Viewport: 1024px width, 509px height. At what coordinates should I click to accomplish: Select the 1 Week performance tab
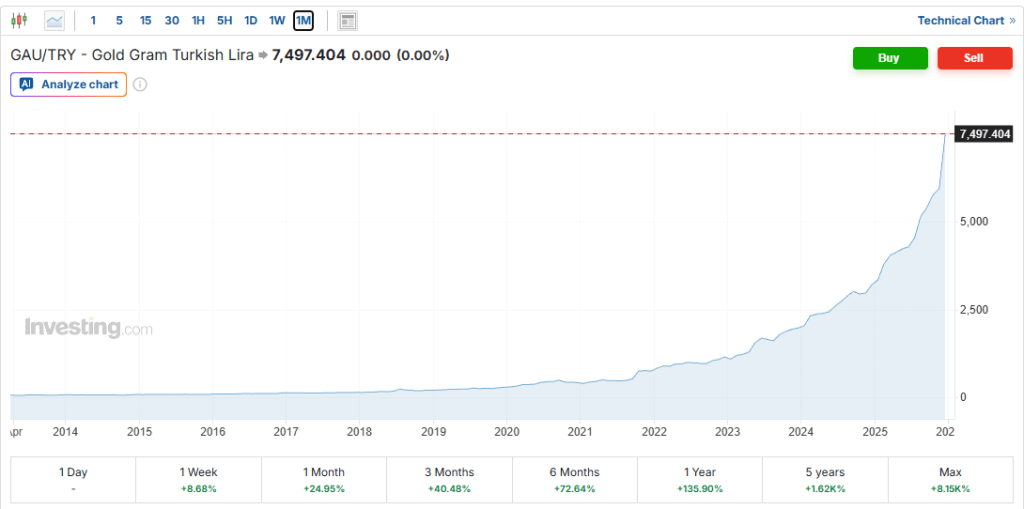198,480
